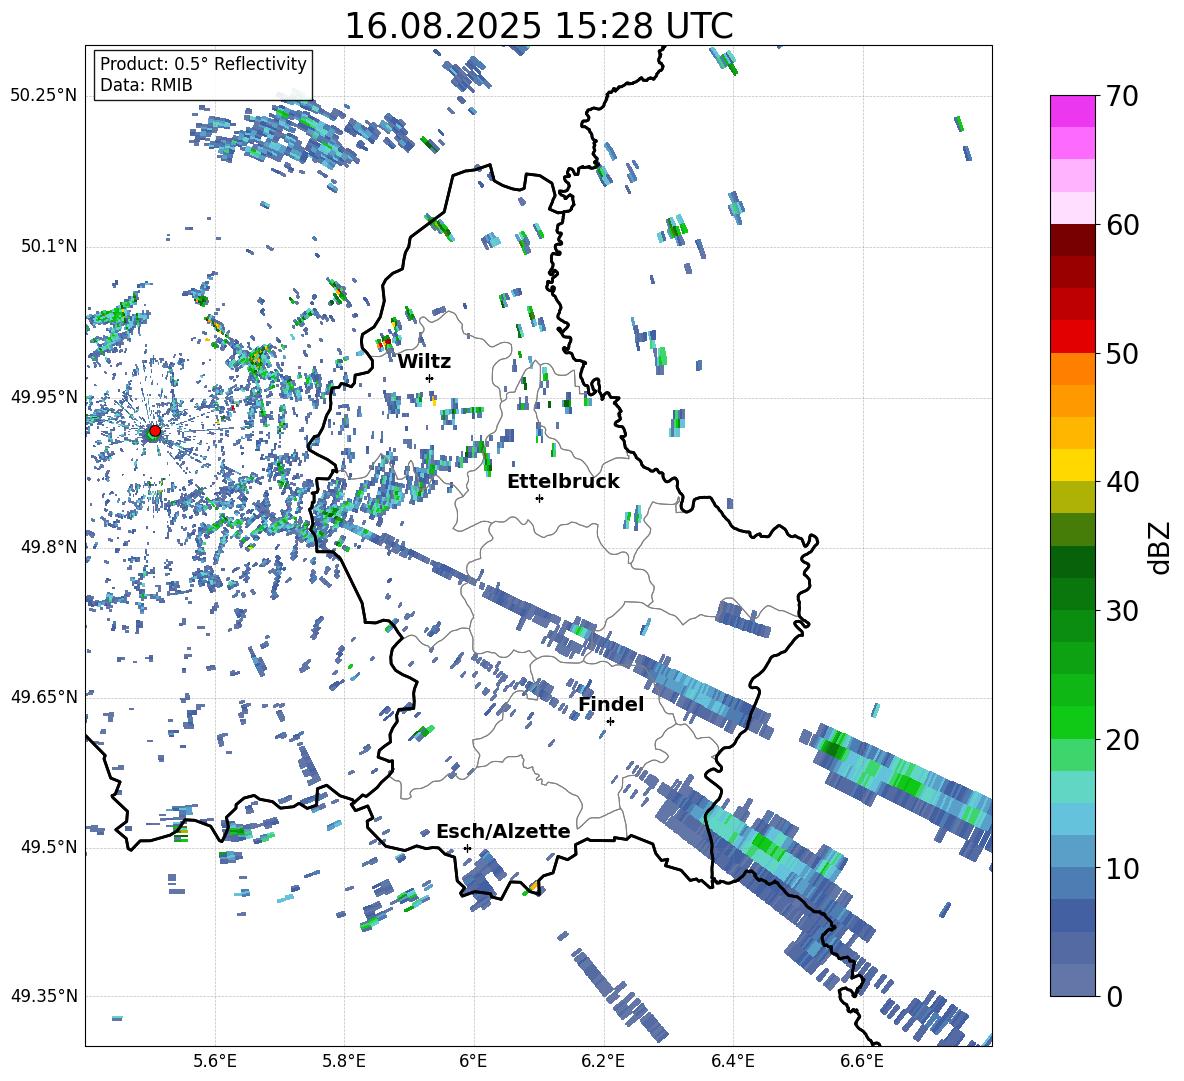Screen dimensions: 1184x1081
Task: Click the 6.4°E longitude label
Action: (733, 1061)
